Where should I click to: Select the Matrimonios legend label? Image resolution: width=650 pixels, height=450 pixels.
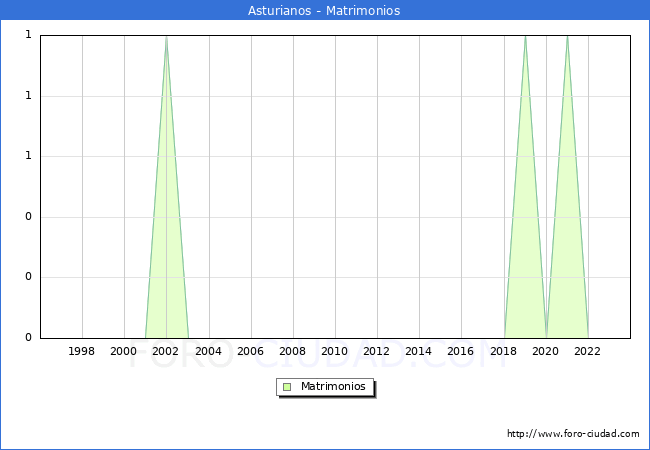point(334,386)
